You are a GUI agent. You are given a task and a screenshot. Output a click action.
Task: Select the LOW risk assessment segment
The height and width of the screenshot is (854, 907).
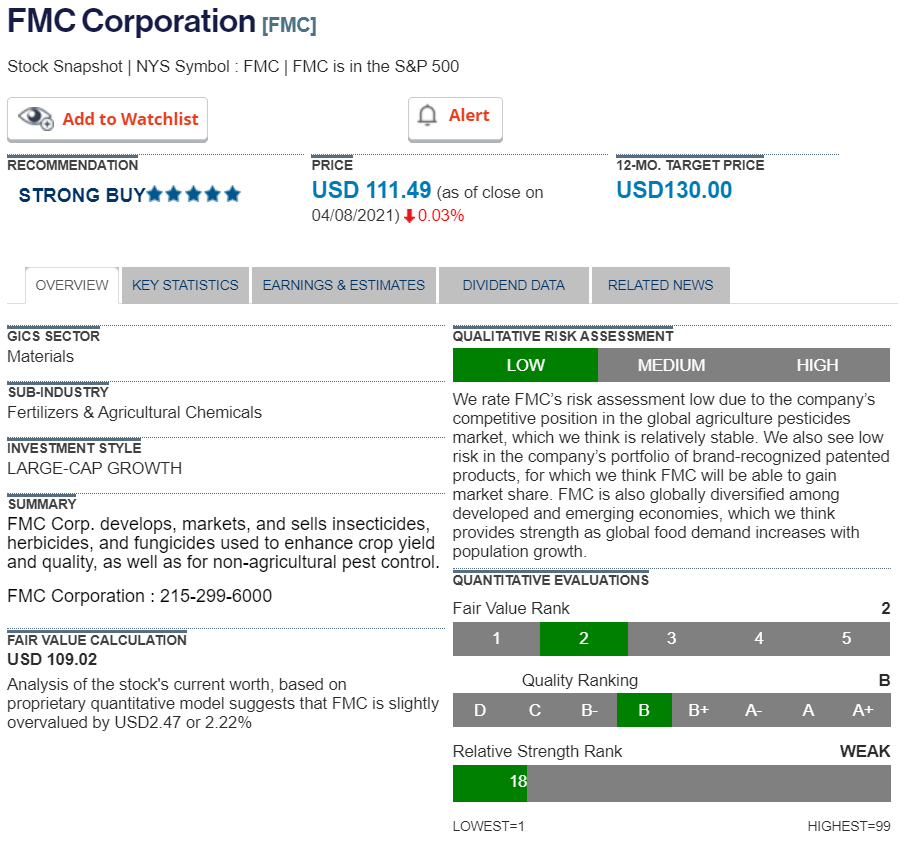(525, 365)
